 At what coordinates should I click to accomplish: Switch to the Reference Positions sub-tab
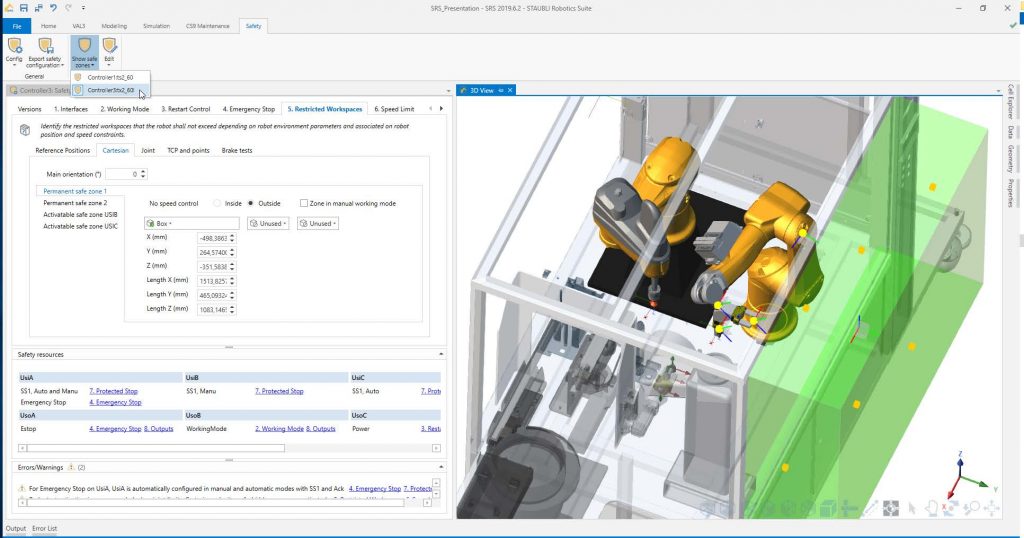coord(63,150)
